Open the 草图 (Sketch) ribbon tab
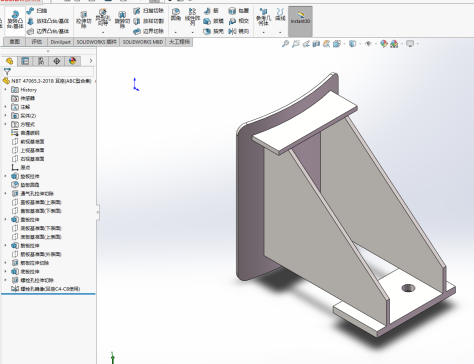This screenshot has height=364, width=474. tap(14, 42)
